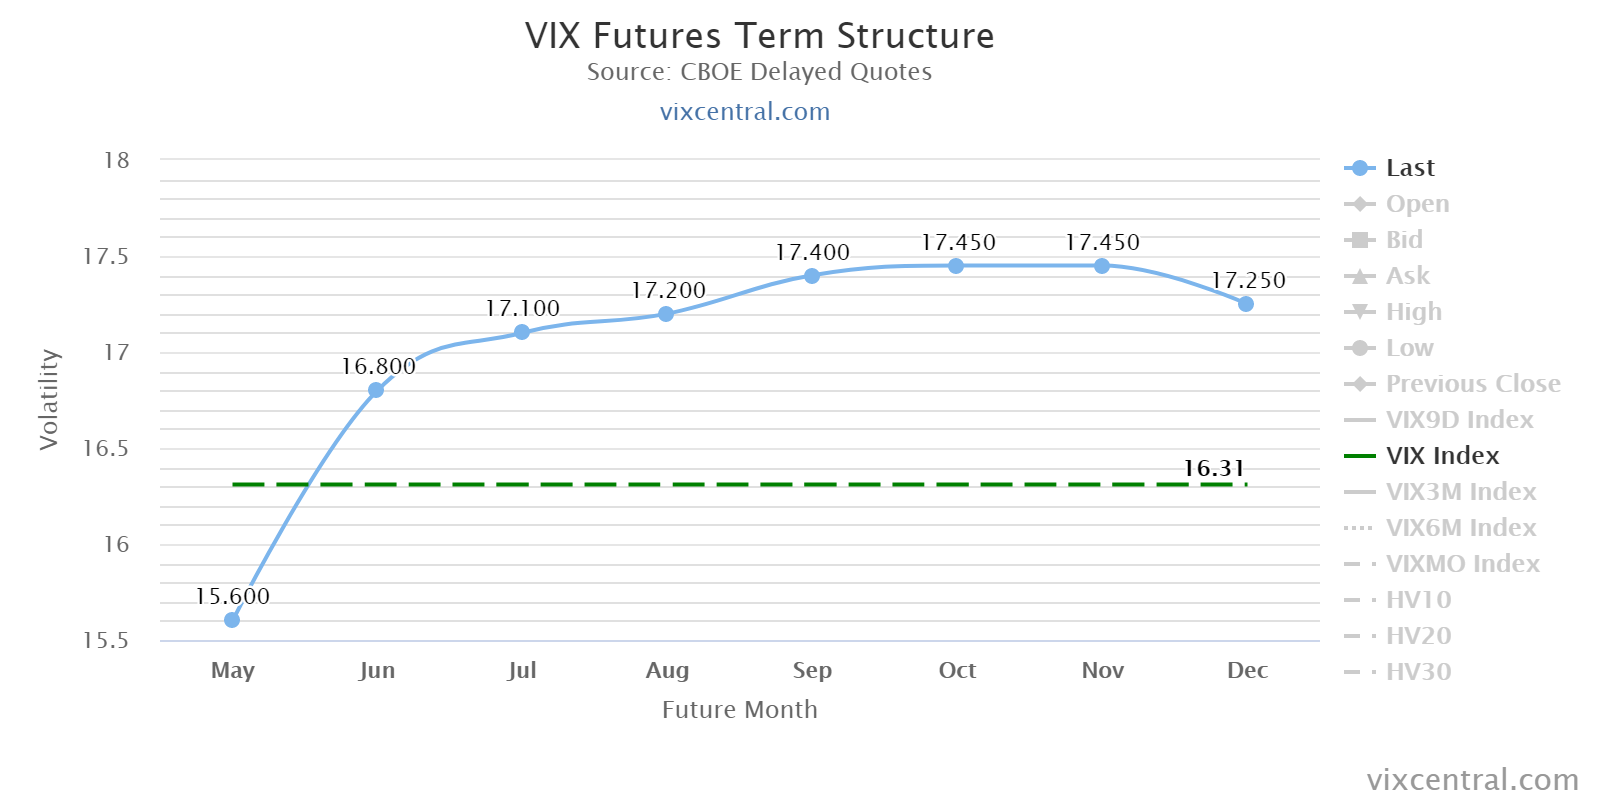
Task: Enable the HV10 legend entry
Action: [x=1418, y=600]
